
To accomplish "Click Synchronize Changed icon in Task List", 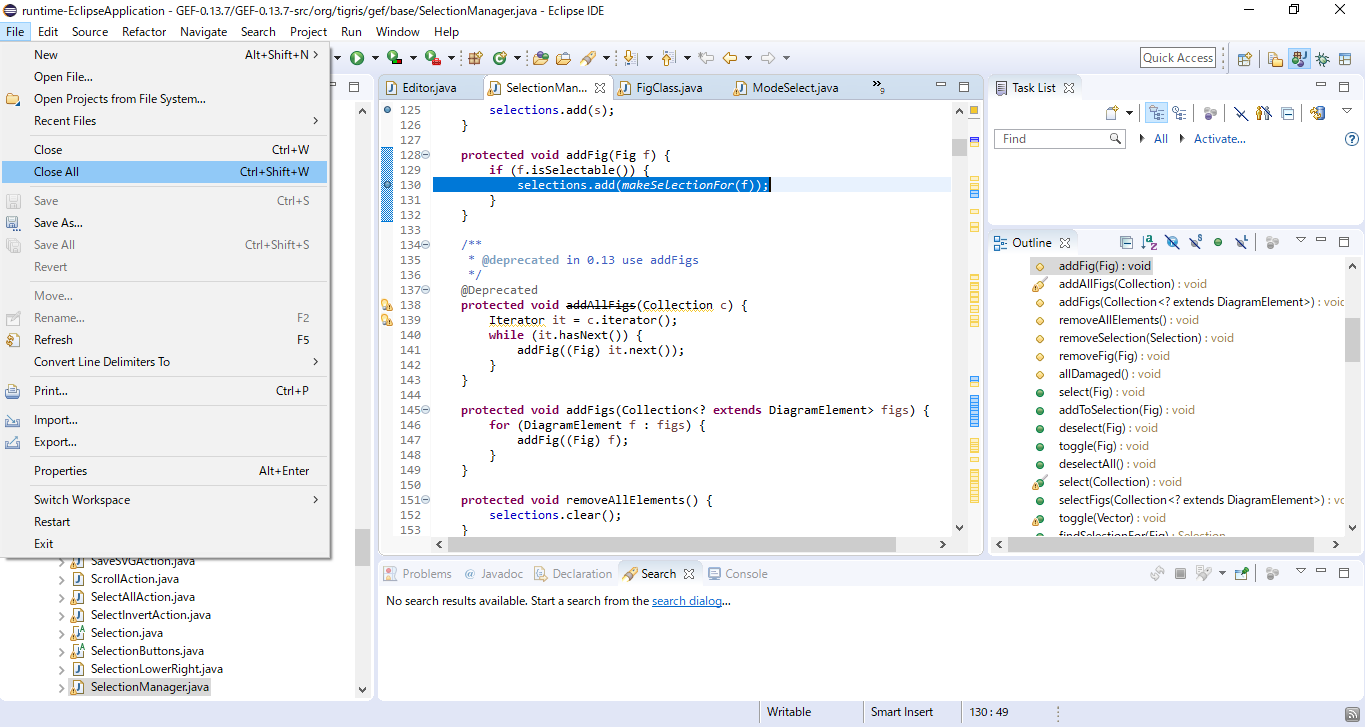I will [1317, 113].
